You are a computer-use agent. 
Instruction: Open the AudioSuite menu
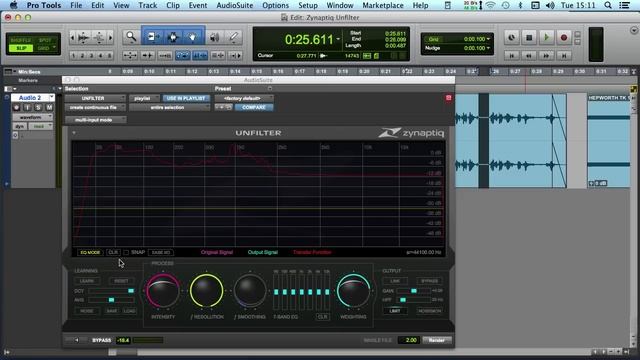(x=235, y=5)
